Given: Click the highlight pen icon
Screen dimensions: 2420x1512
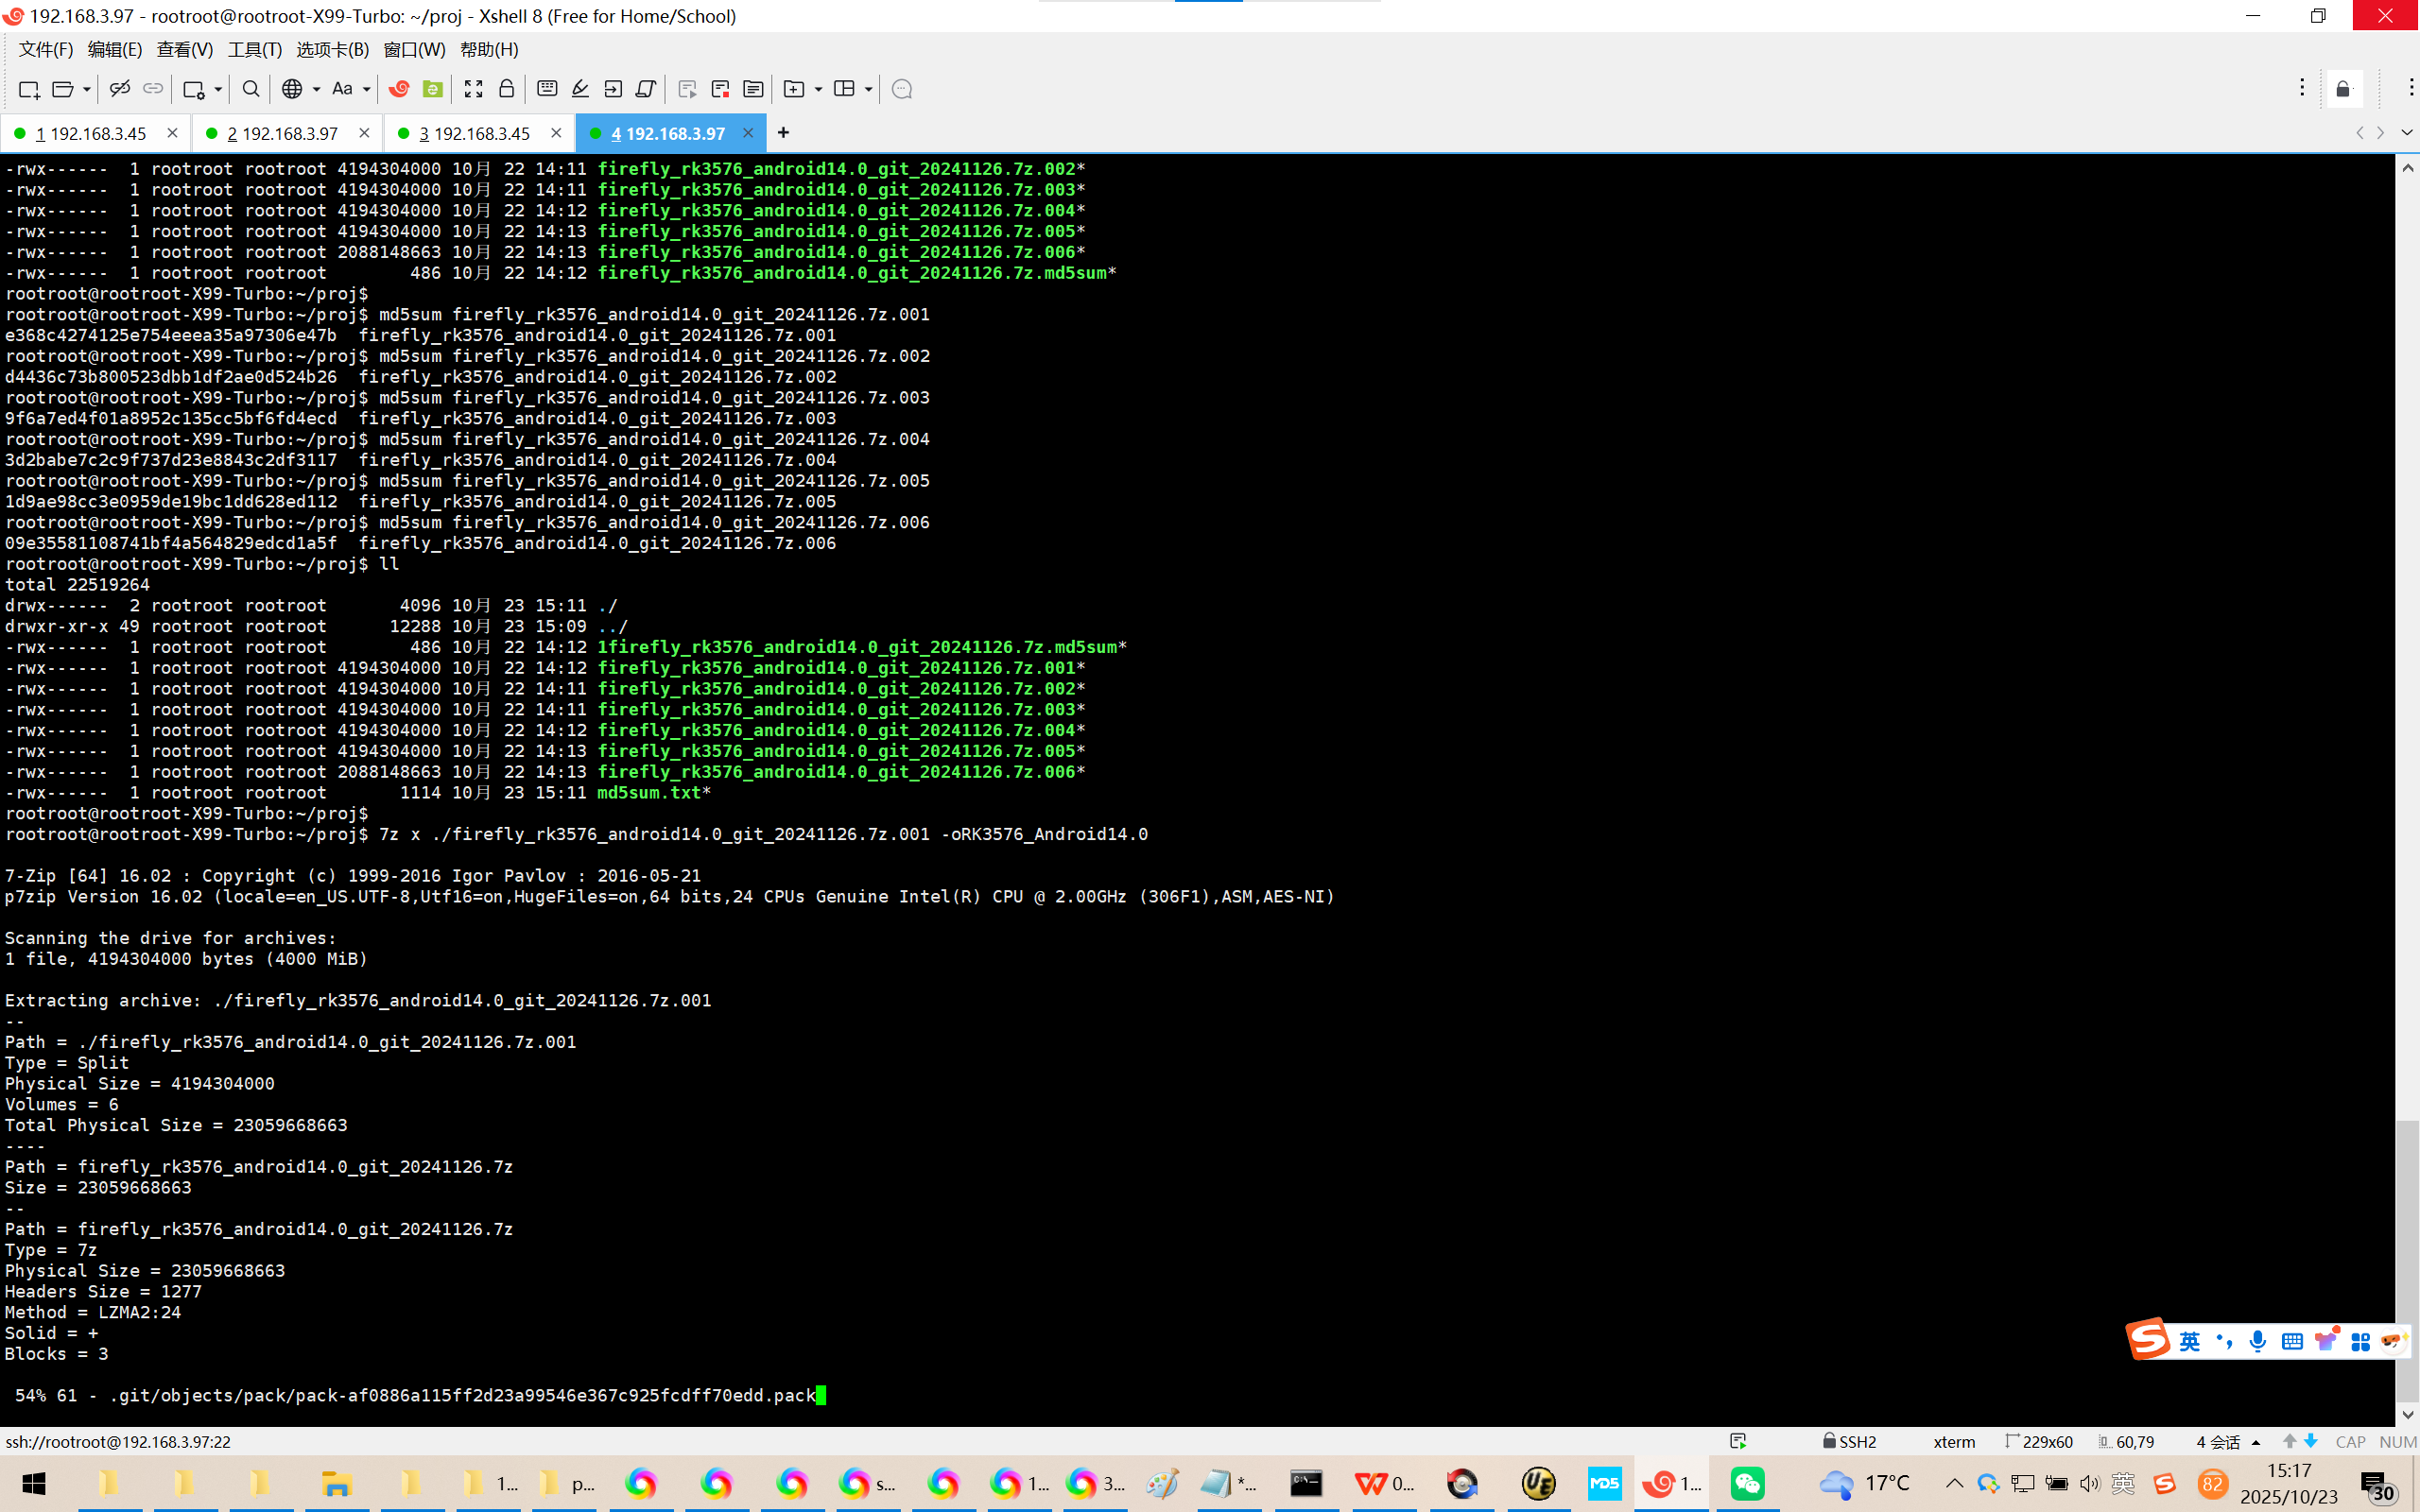Looking at the screenshot, I should [x=580, y=89].
